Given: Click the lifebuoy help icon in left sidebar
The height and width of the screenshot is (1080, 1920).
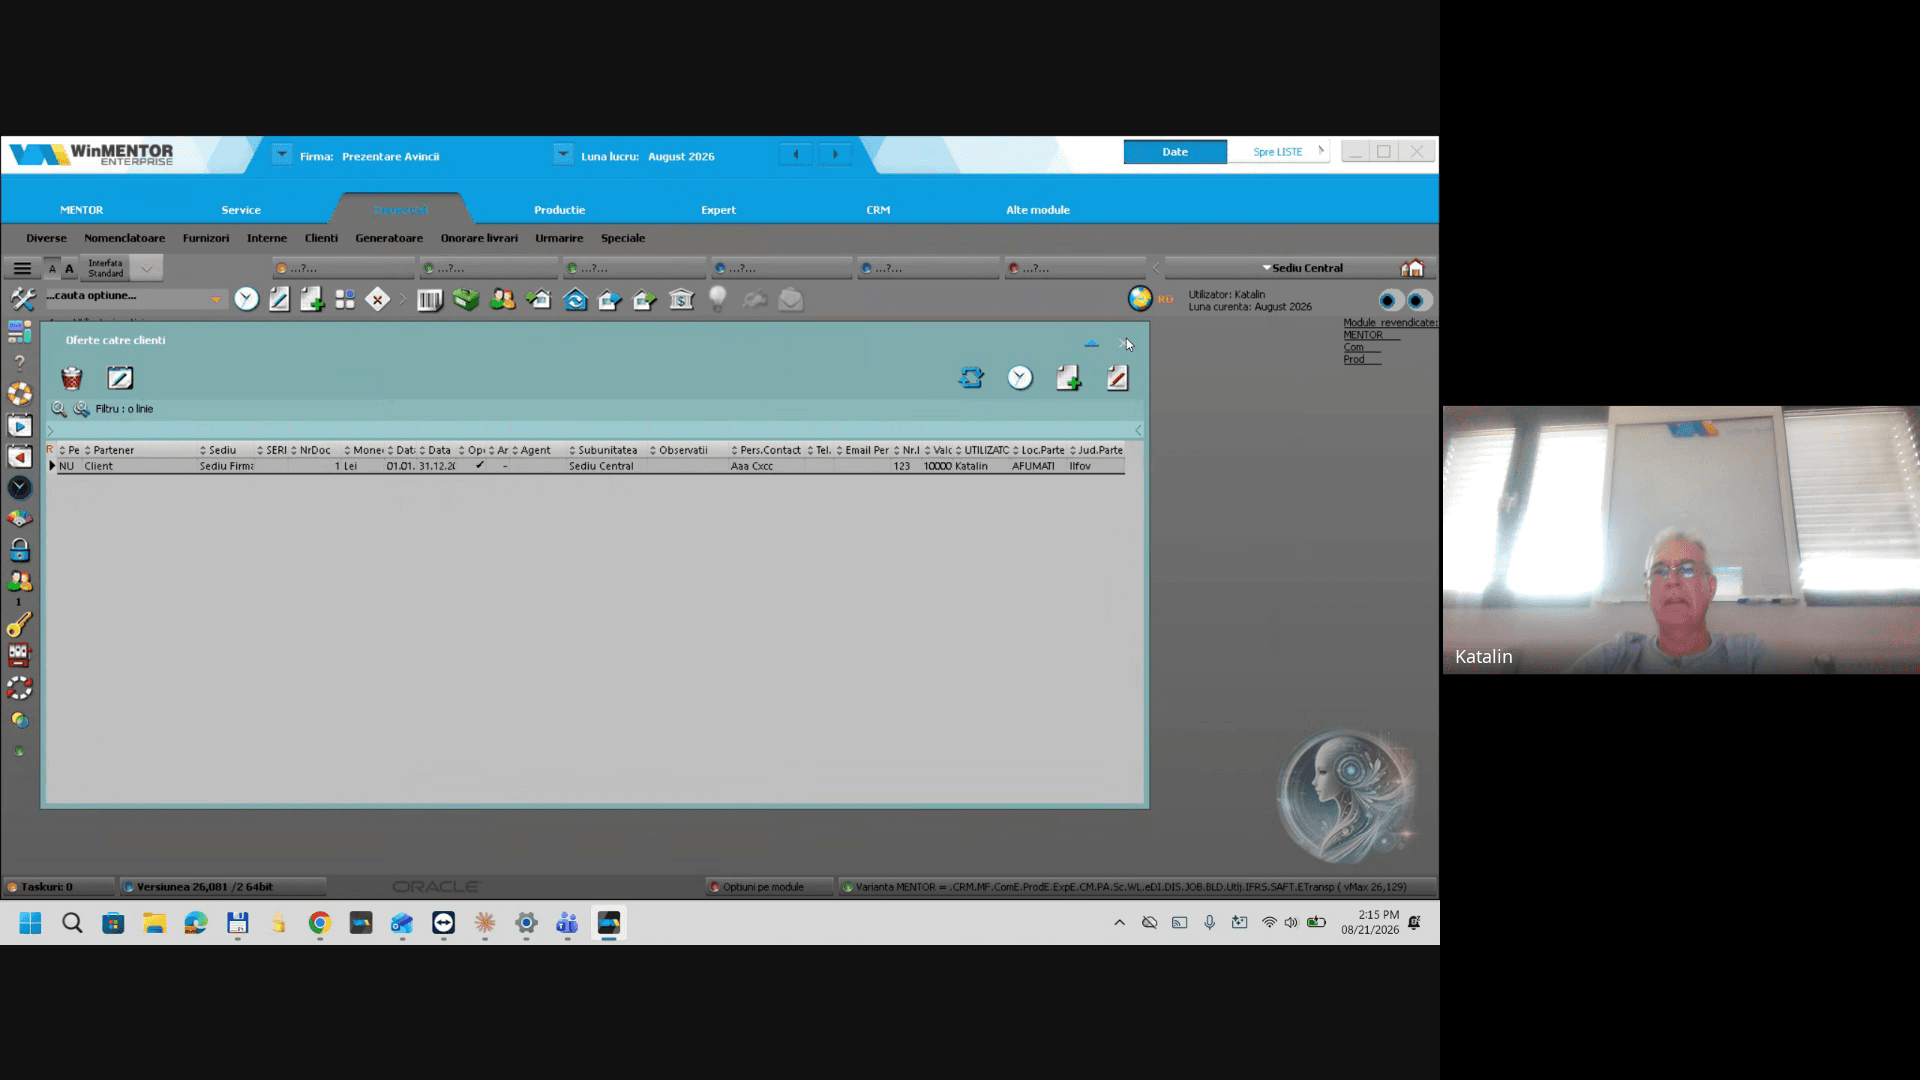Looking at the screenshot, I should pos(19,393).
